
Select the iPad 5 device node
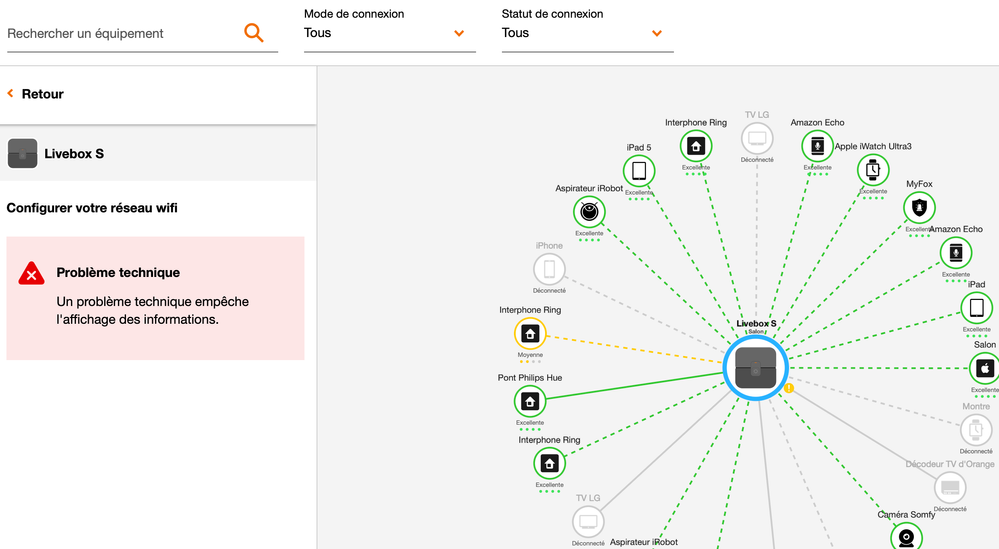[x=639, y=171]
